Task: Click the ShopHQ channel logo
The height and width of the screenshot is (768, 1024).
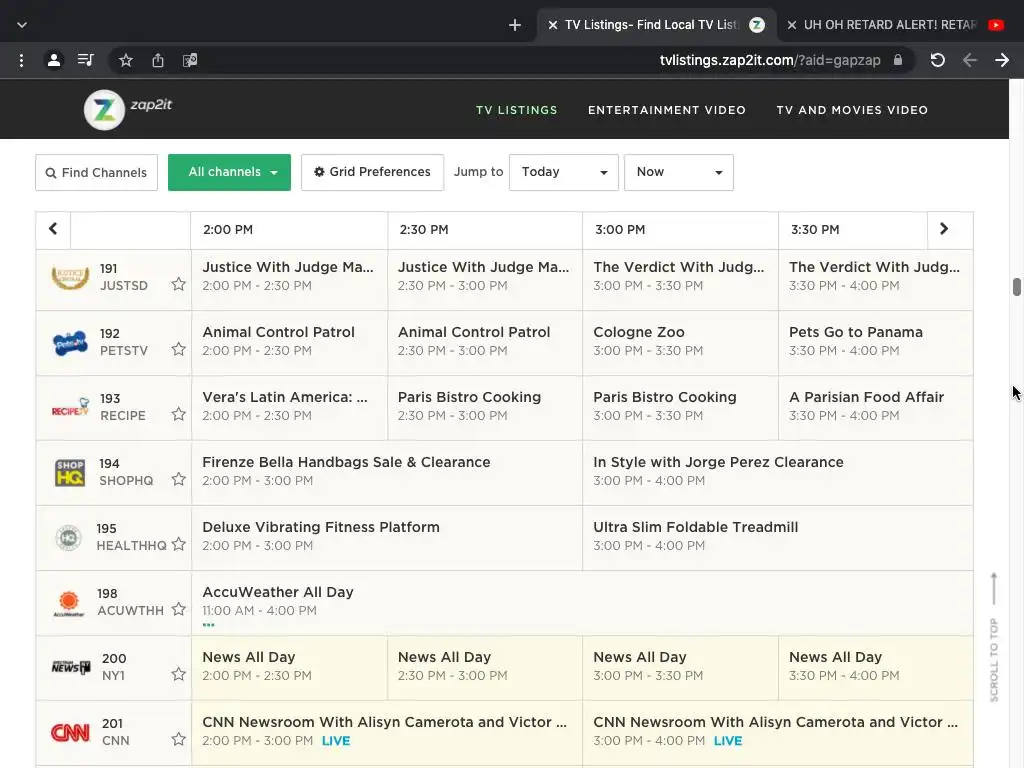Action: [x=70, y=473]
